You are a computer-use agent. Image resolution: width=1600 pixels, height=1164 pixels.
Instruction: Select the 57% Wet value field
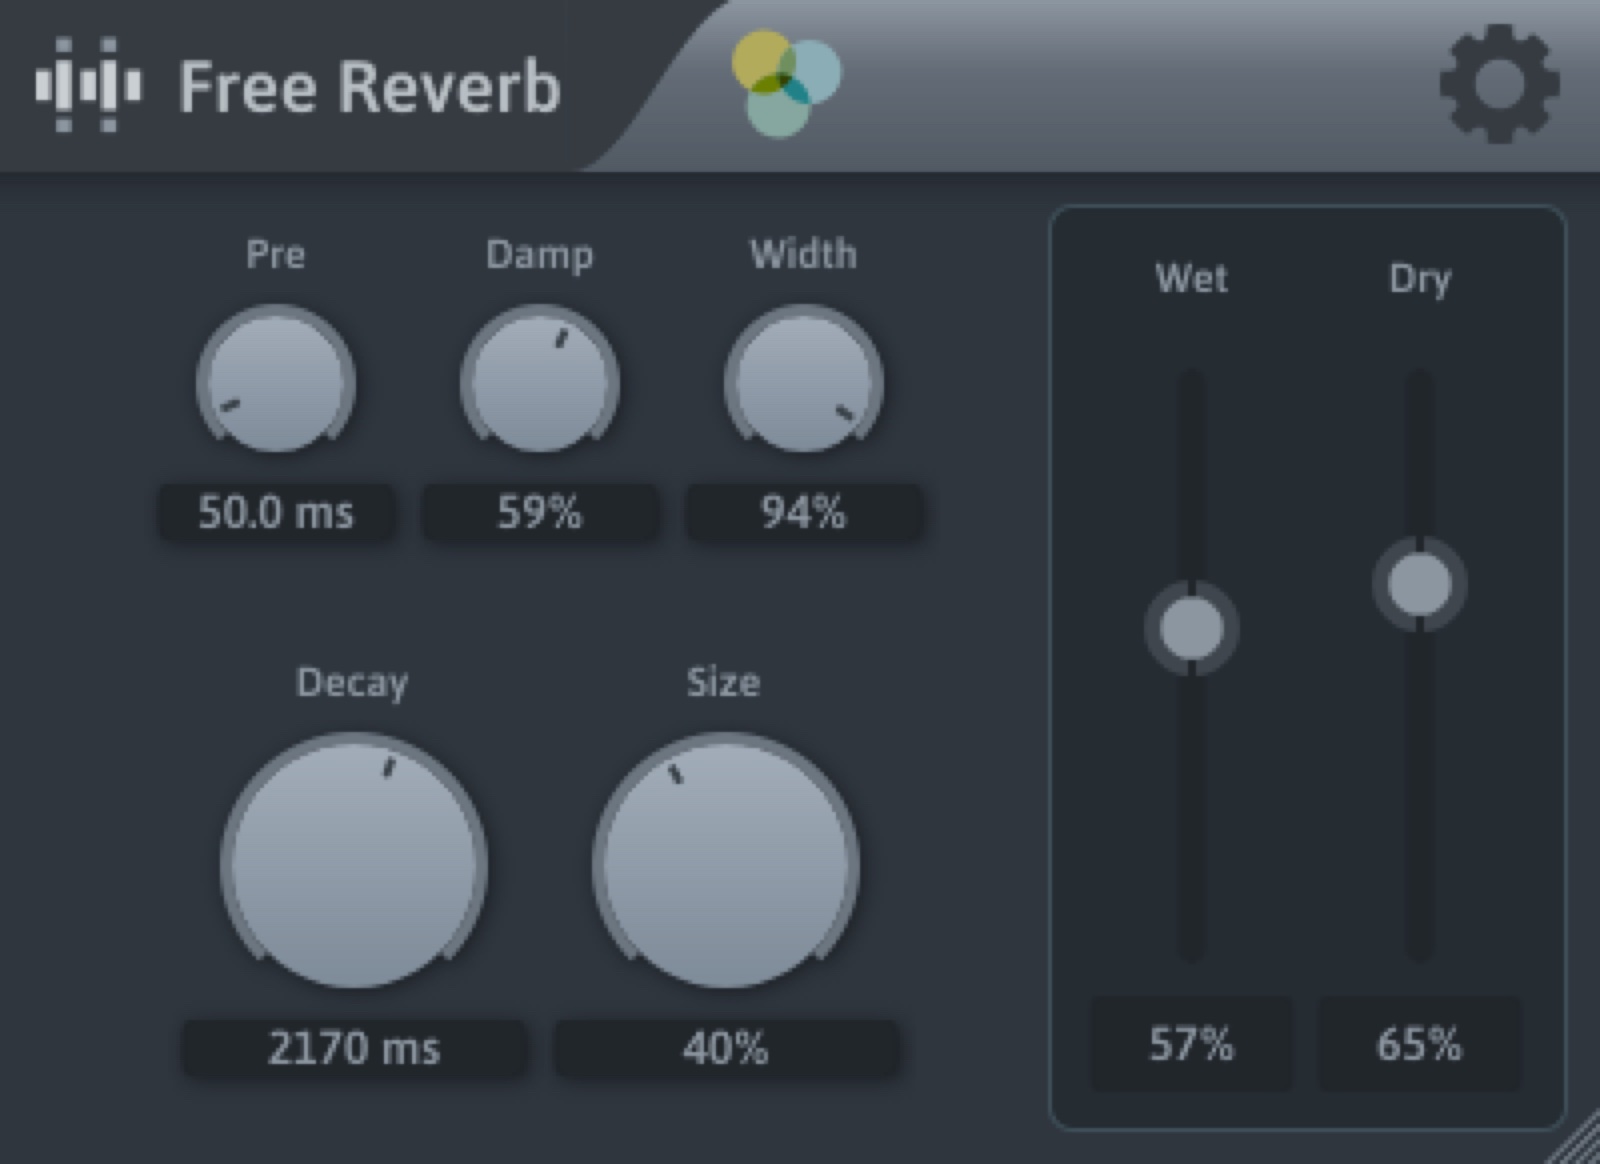coord(1191,1044)
